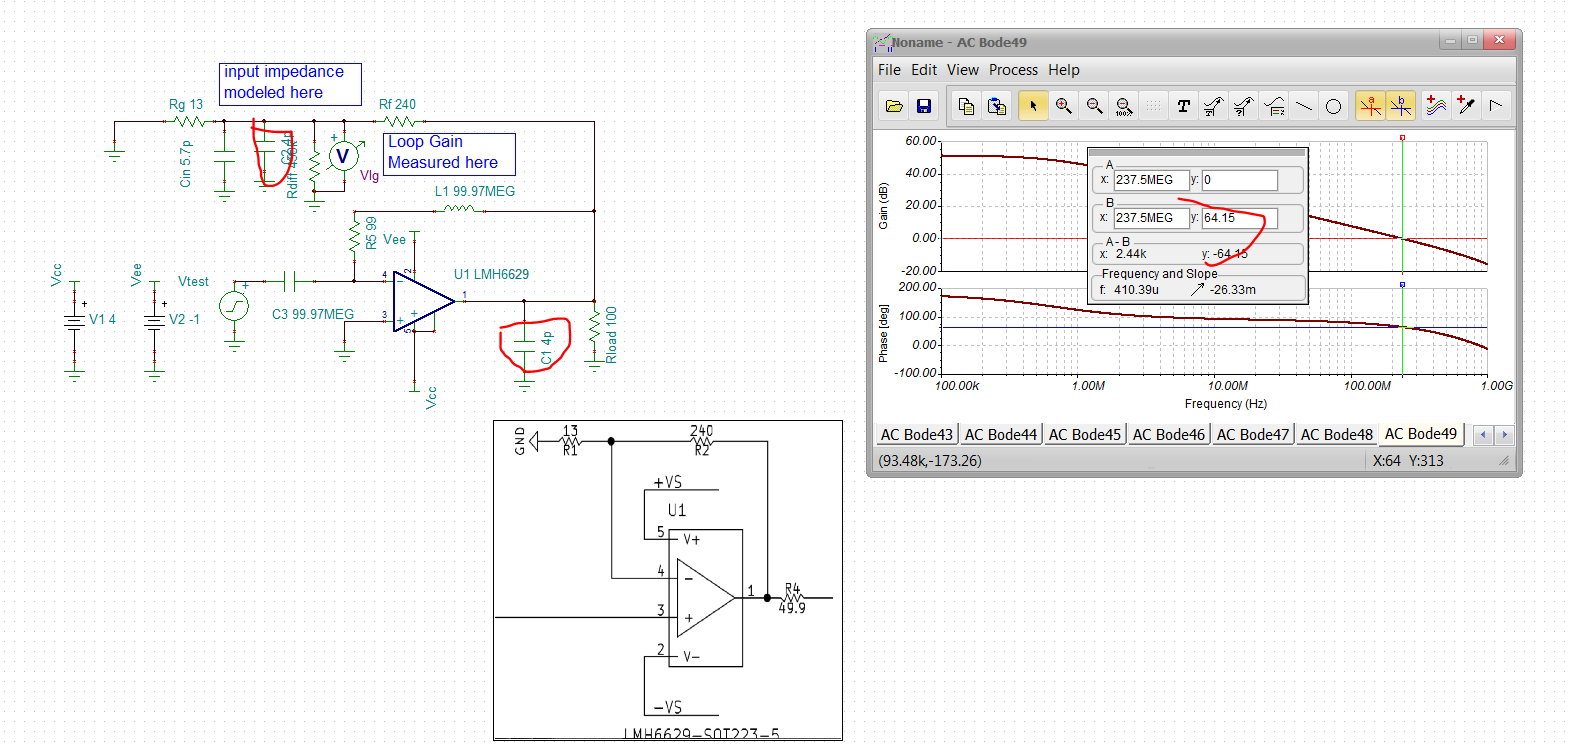Viewport: 1570px width, 745px height.
Task: Click the 'V1 4' battery label
Action: (102, 319)
